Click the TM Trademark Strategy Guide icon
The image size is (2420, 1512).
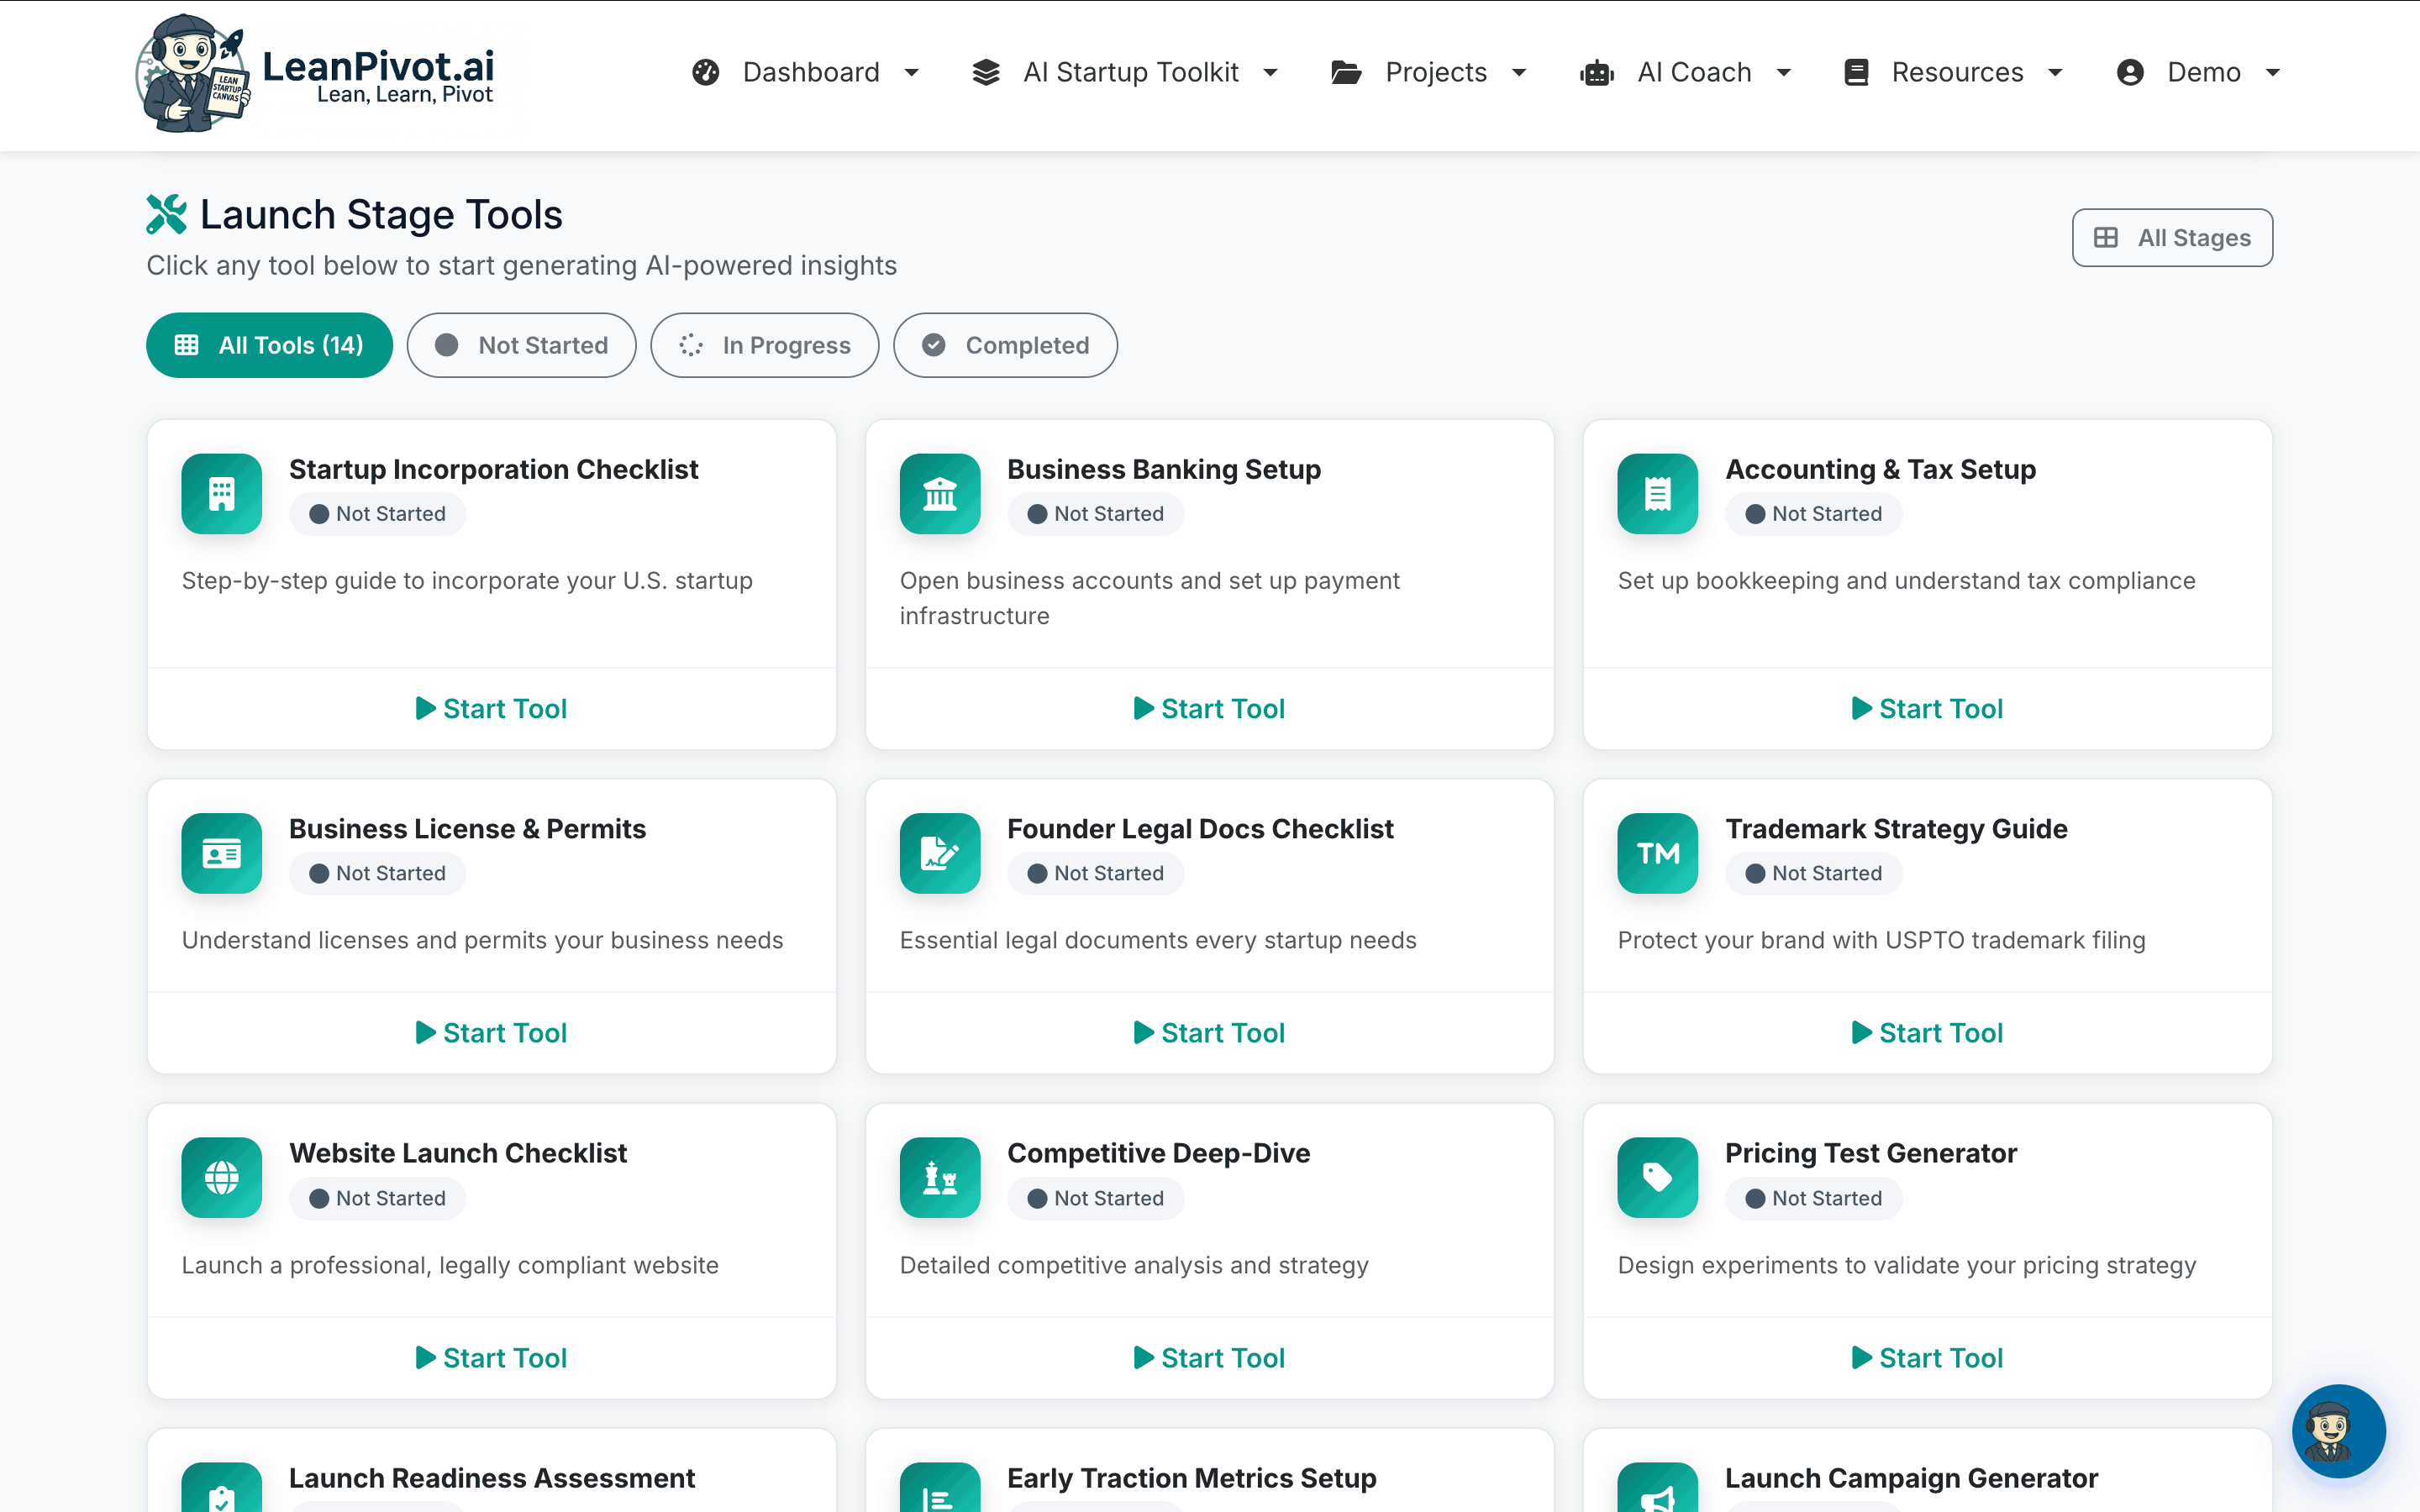1656,853
